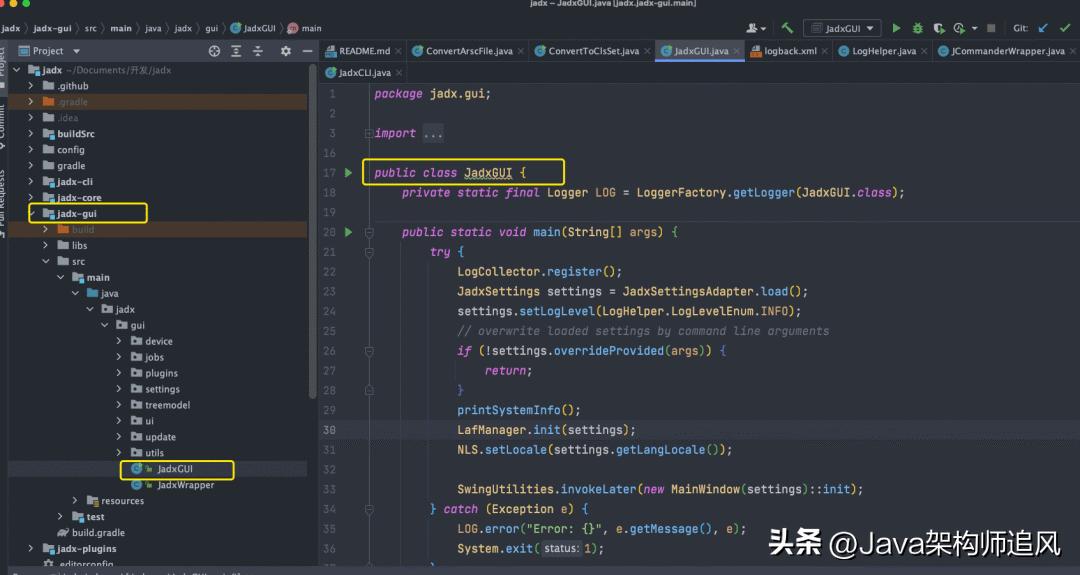The height and width of the screenshot is (575, 1080).
Task: Run with Coverage shield icon
Action: [938, 28]
